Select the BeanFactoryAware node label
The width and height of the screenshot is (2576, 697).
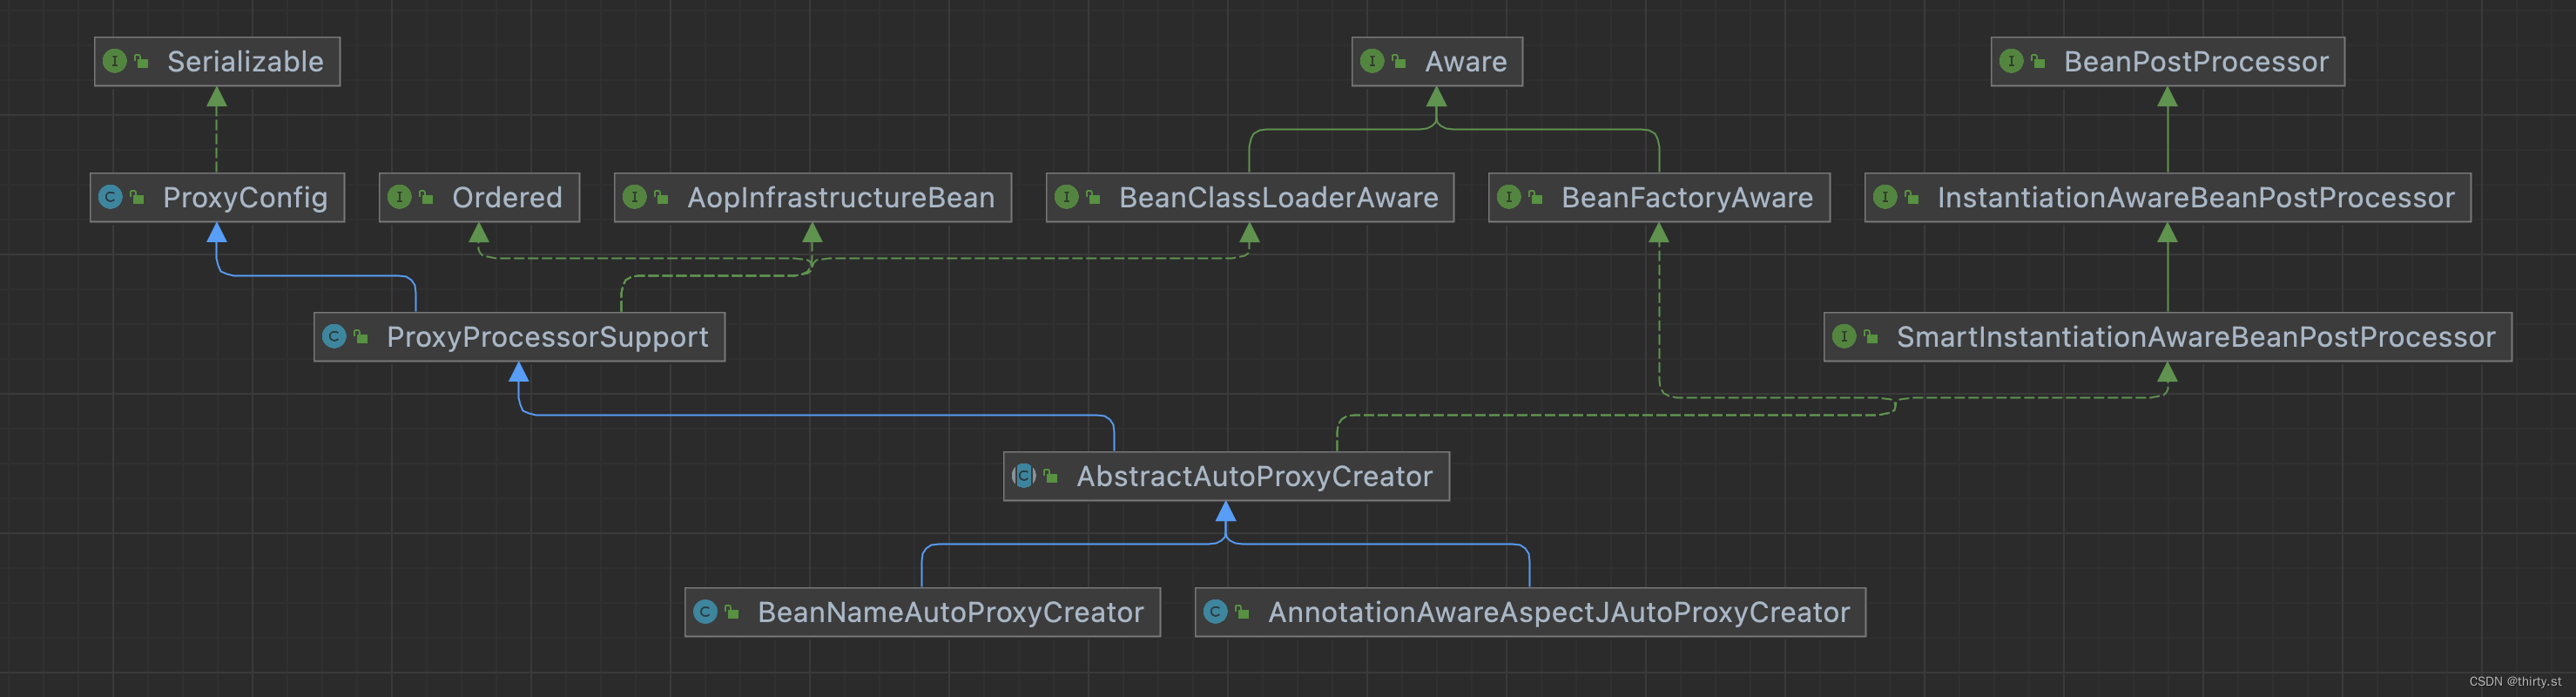point(1688,198)
